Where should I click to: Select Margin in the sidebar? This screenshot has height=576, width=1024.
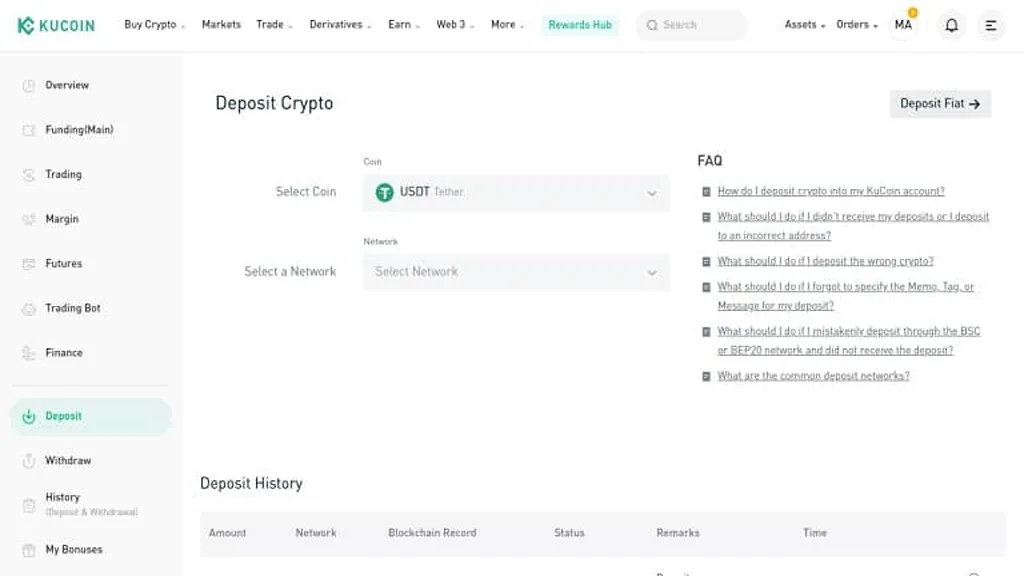tap(61, 219)
